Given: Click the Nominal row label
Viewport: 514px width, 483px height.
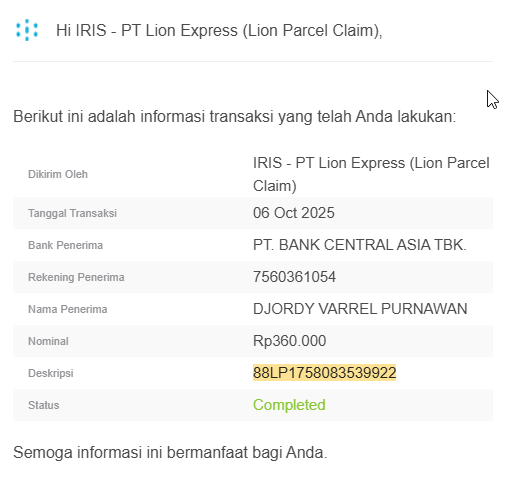Looking at the screenshot, I should 48,341.
